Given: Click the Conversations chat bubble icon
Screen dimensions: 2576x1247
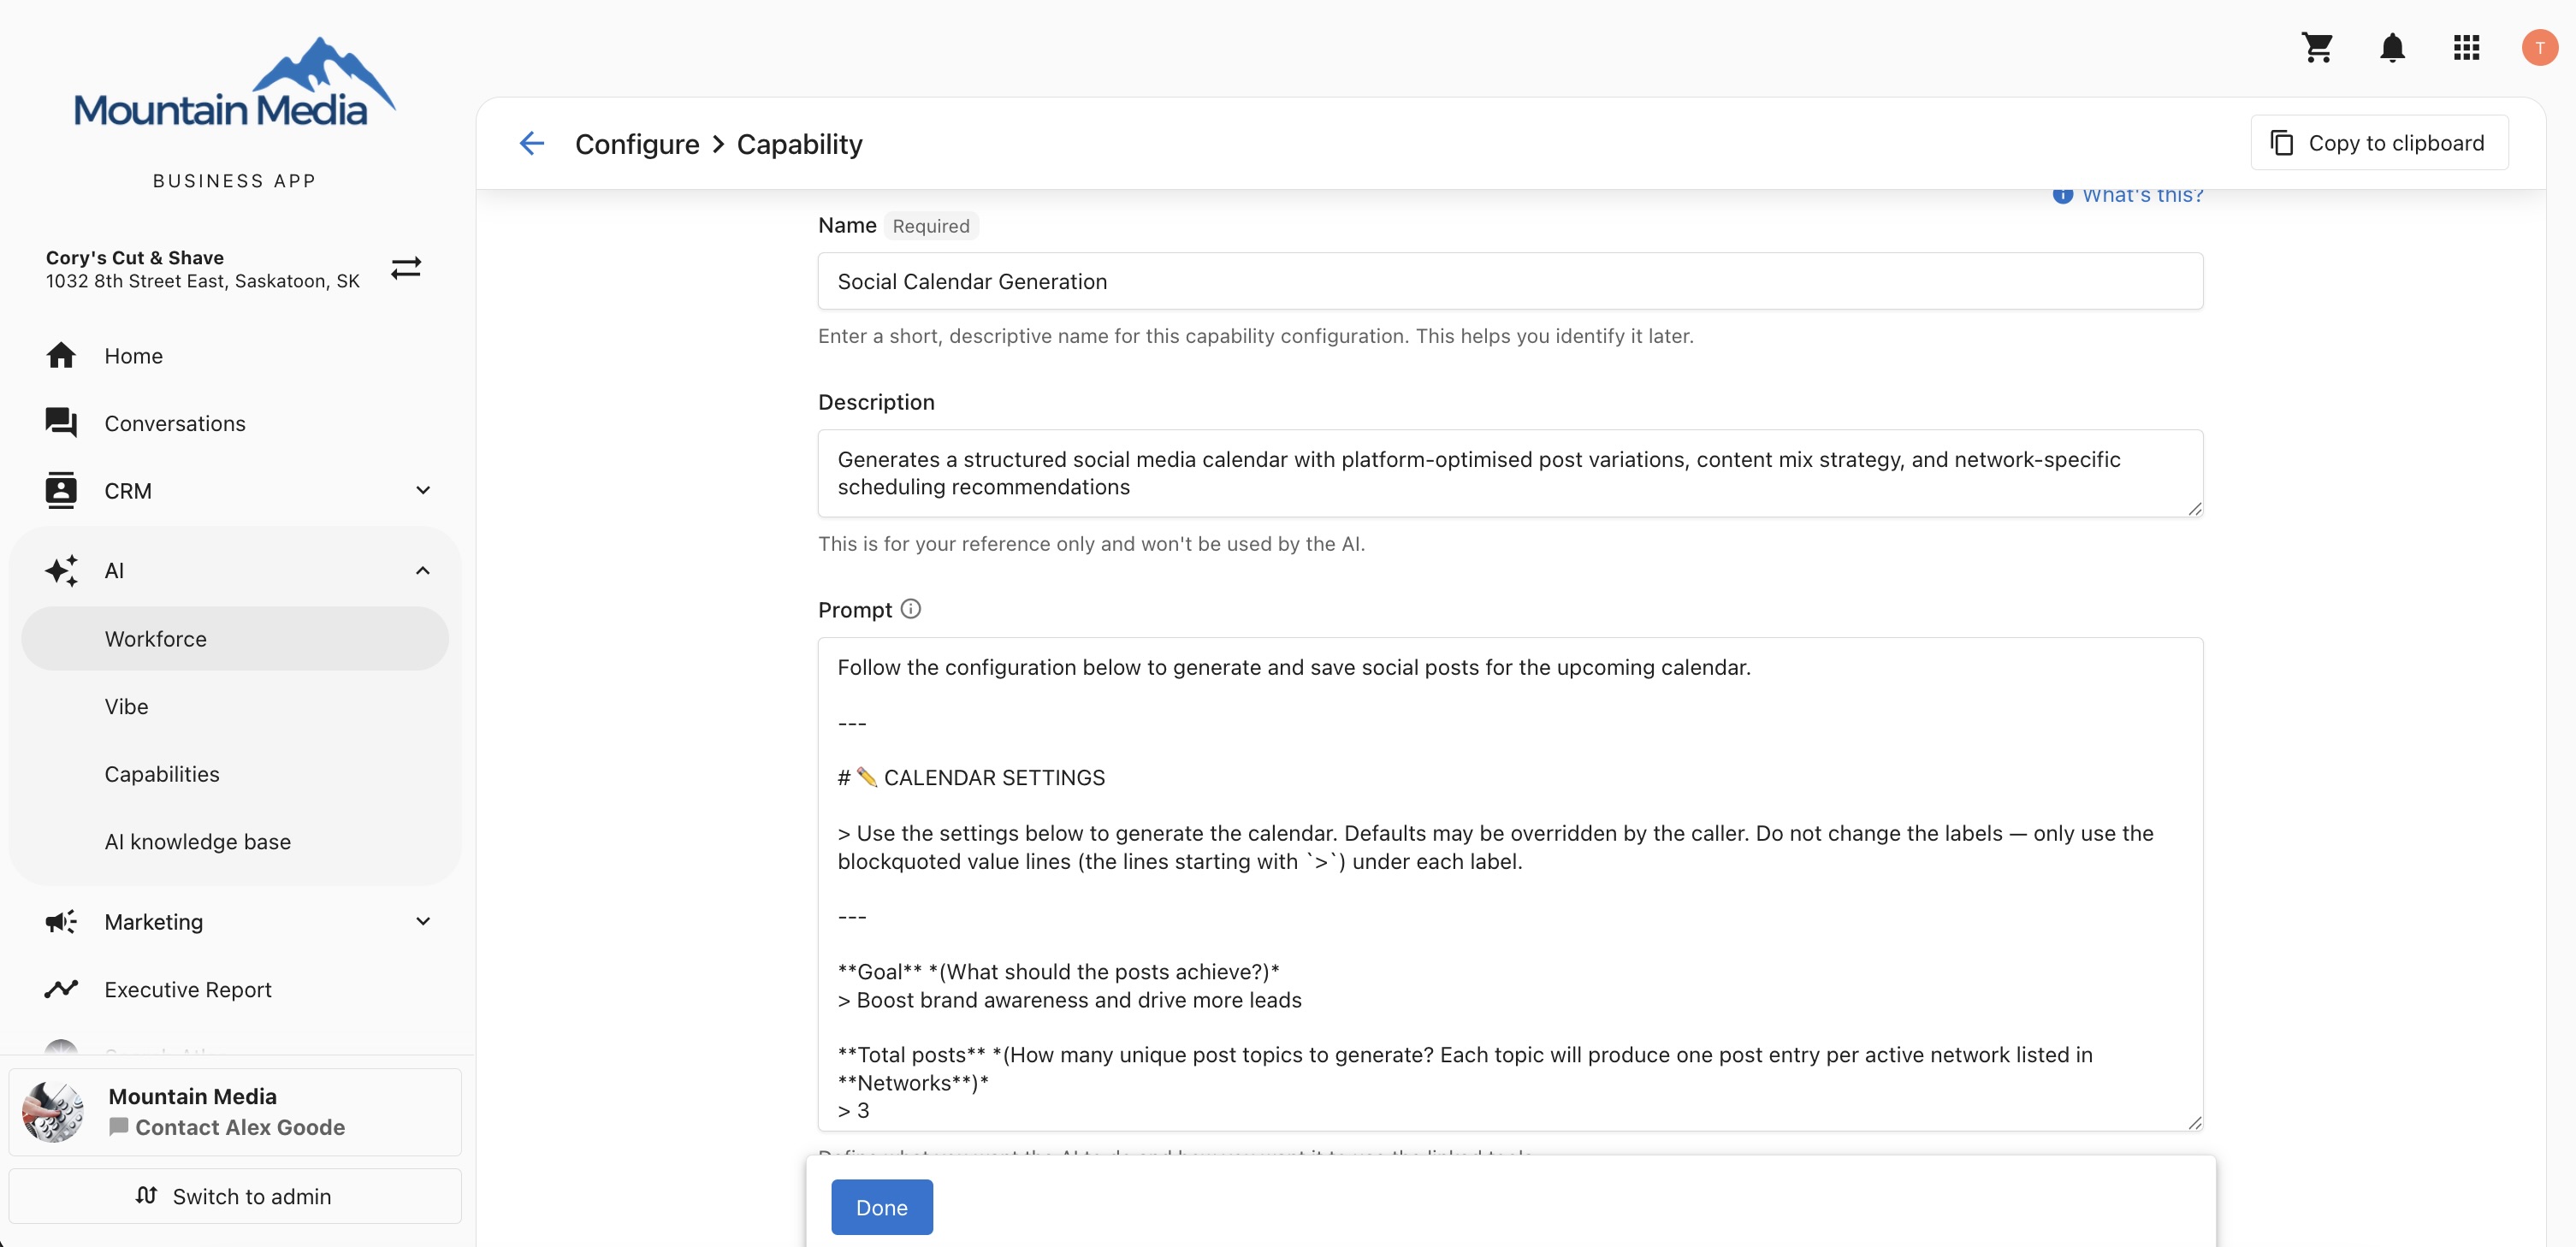Looking at the screenshot, I should [x=61, y=422].
